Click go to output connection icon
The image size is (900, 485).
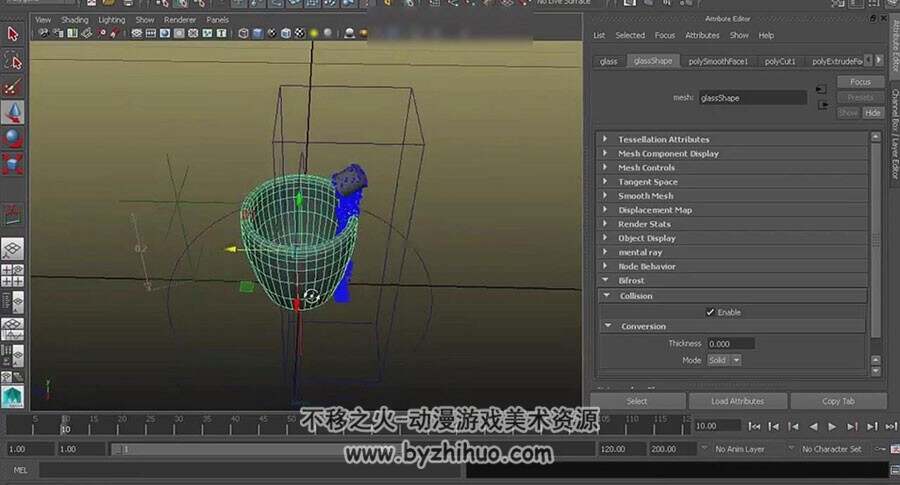(823, 105)
